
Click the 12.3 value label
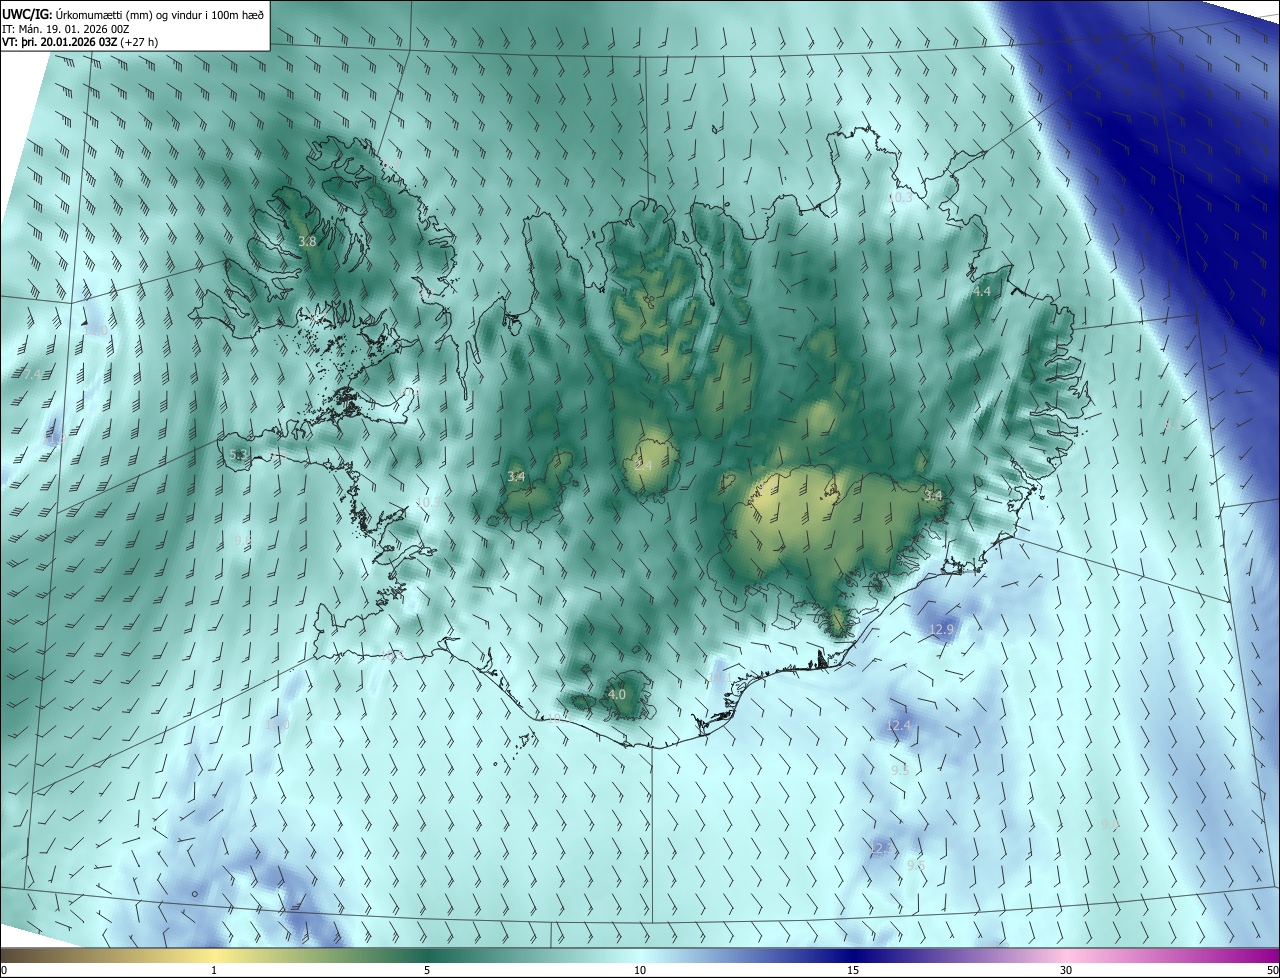coord(881,849)
